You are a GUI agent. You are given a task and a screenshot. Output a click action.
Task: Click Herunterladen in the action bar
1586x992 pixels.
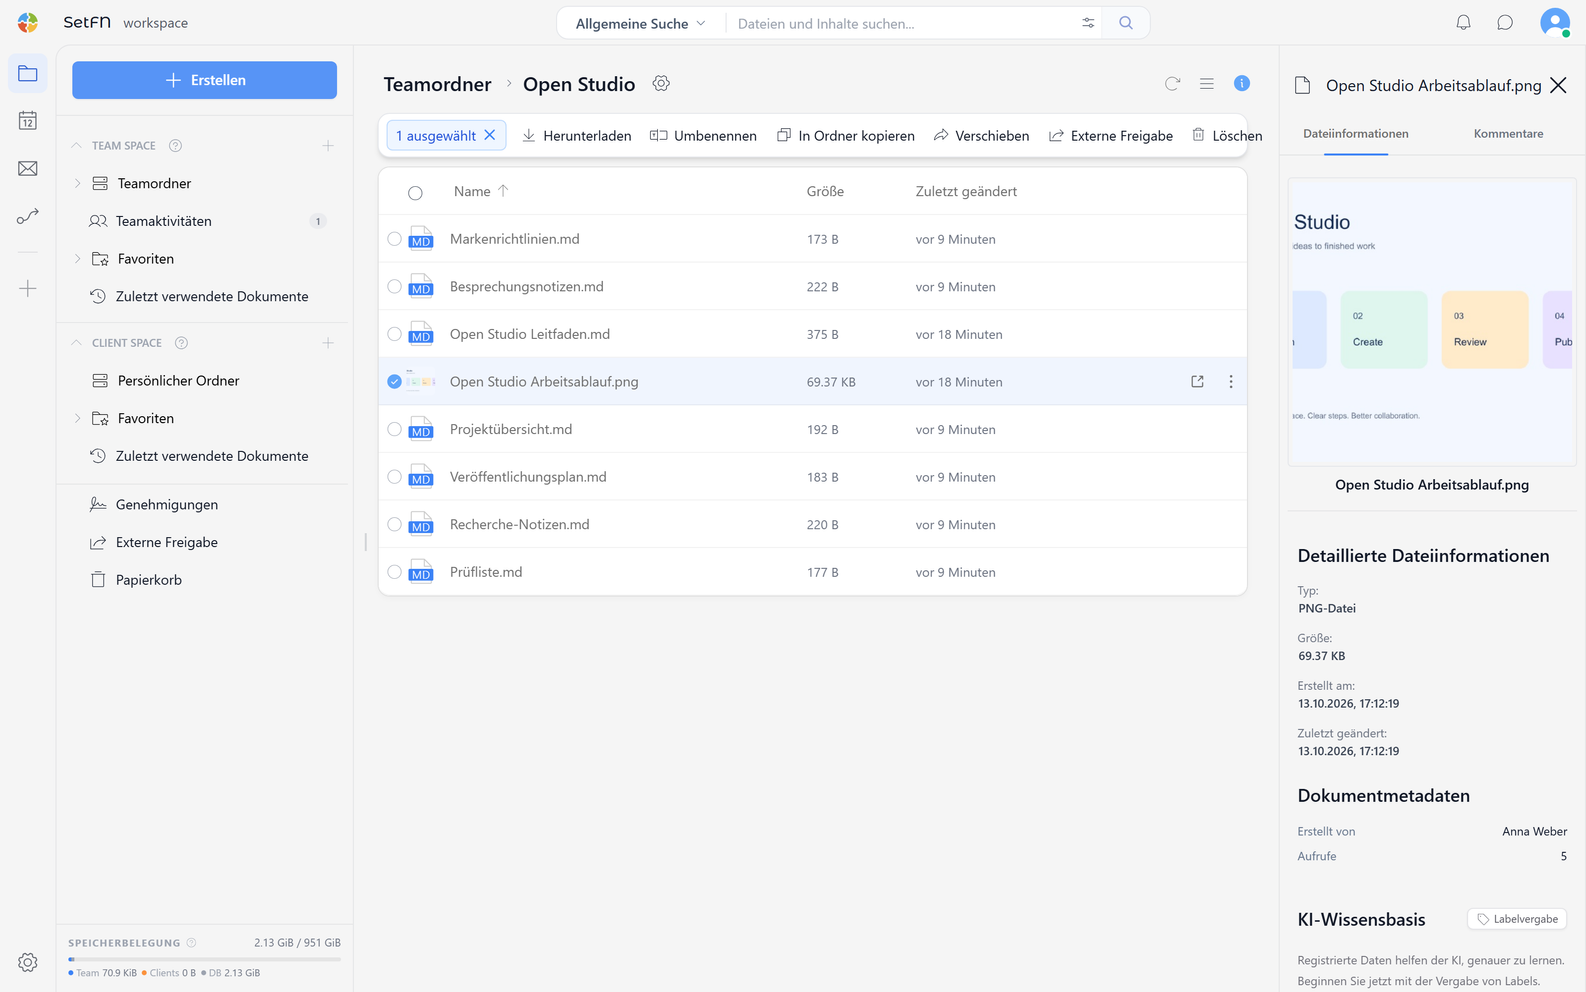[577, 136]
